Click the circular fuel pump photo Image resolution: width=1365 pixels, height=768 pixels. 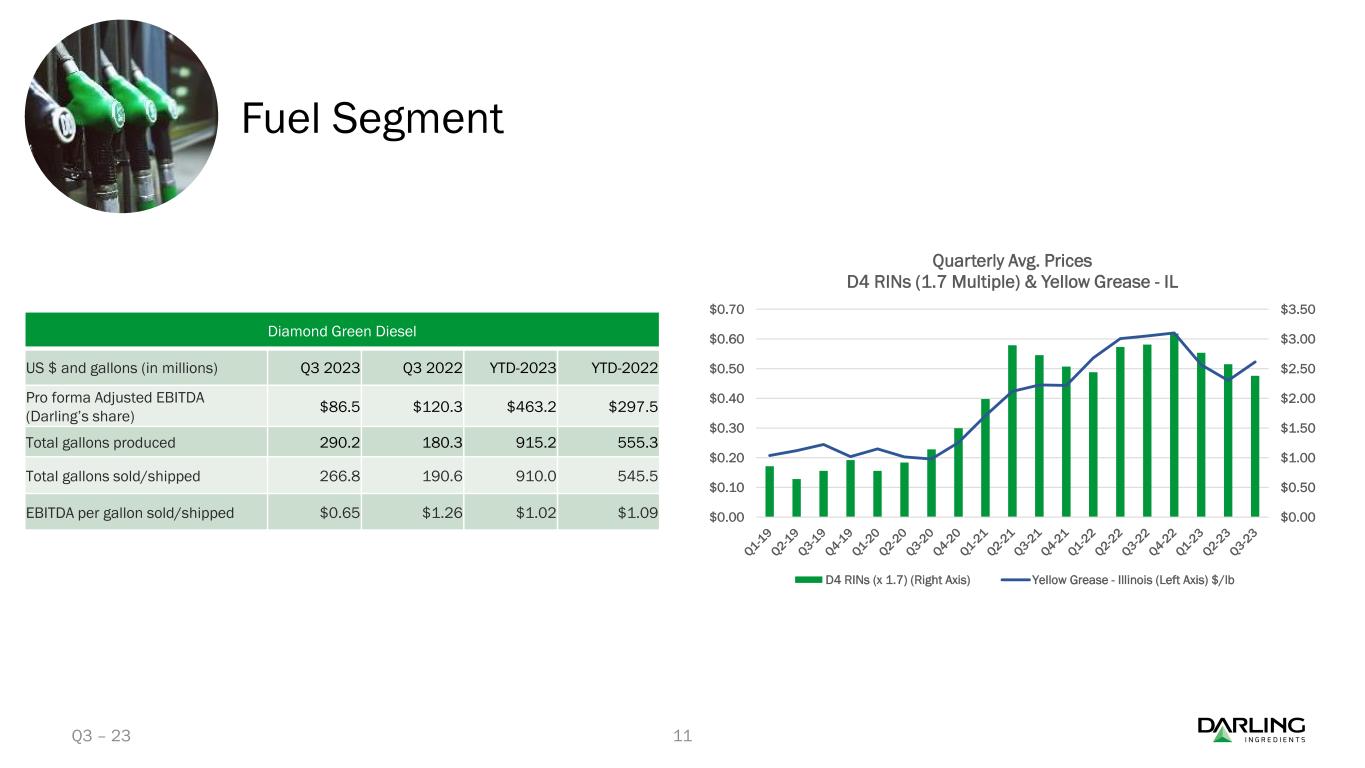120,116
